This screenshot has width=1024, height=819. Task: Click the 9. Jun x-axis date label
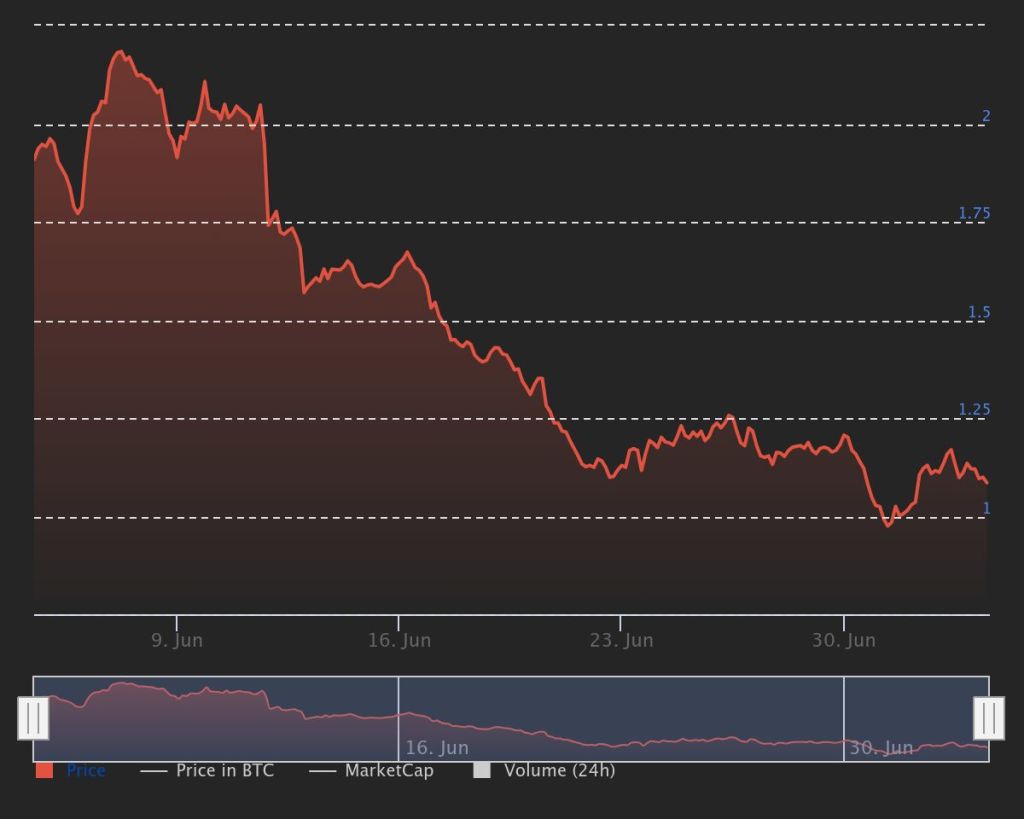177,640
